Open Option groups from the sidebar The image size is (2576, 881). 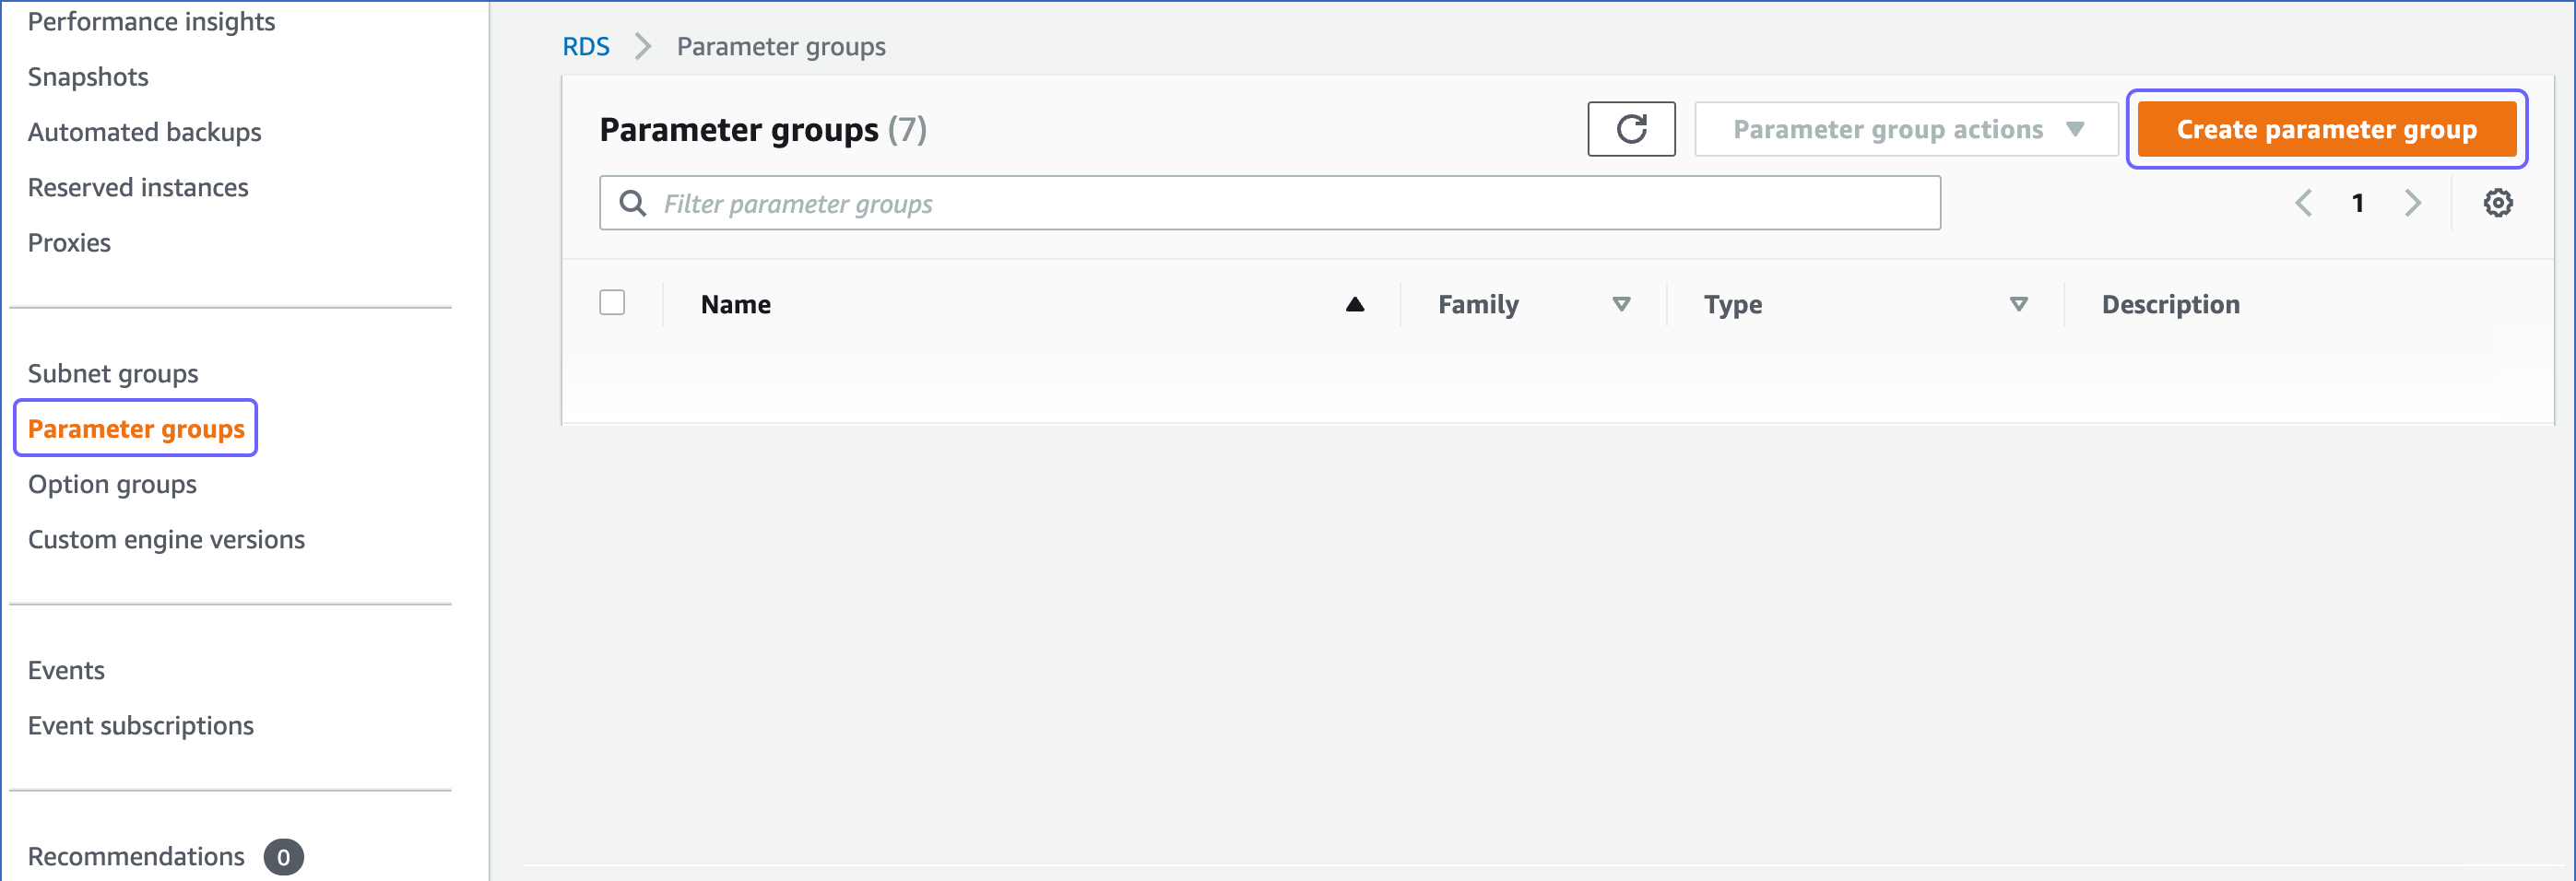coord(113,484)
